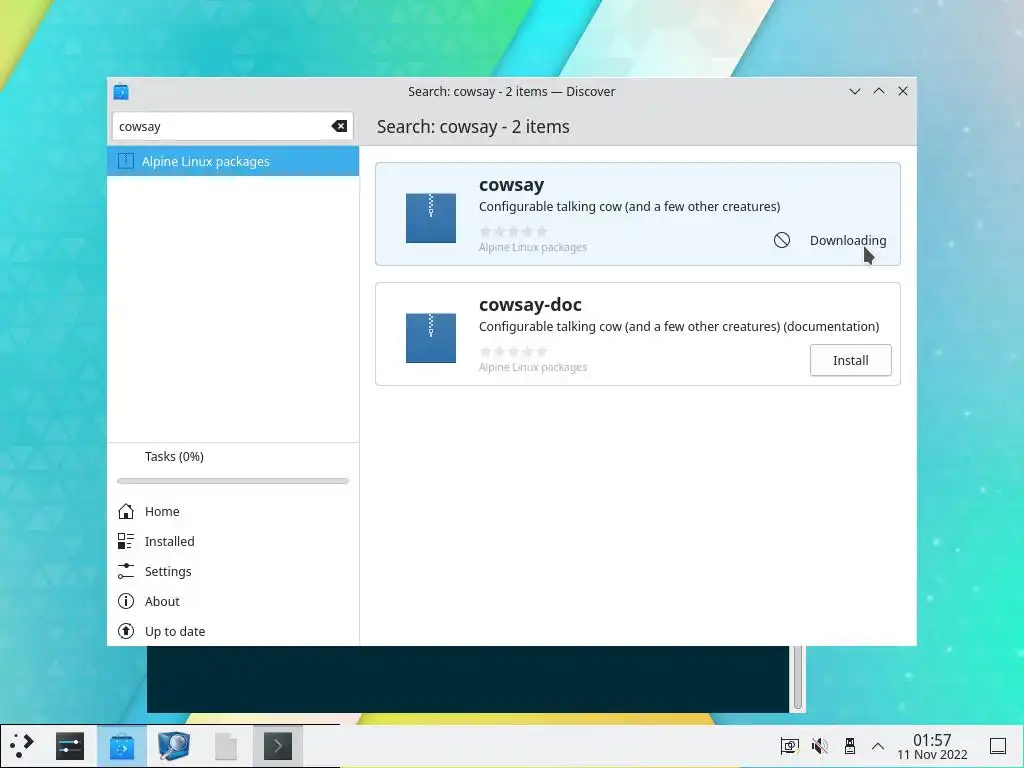This screenshot has height=768, width=1024.
Task: Click the About info icon
Action: [126, 601]
